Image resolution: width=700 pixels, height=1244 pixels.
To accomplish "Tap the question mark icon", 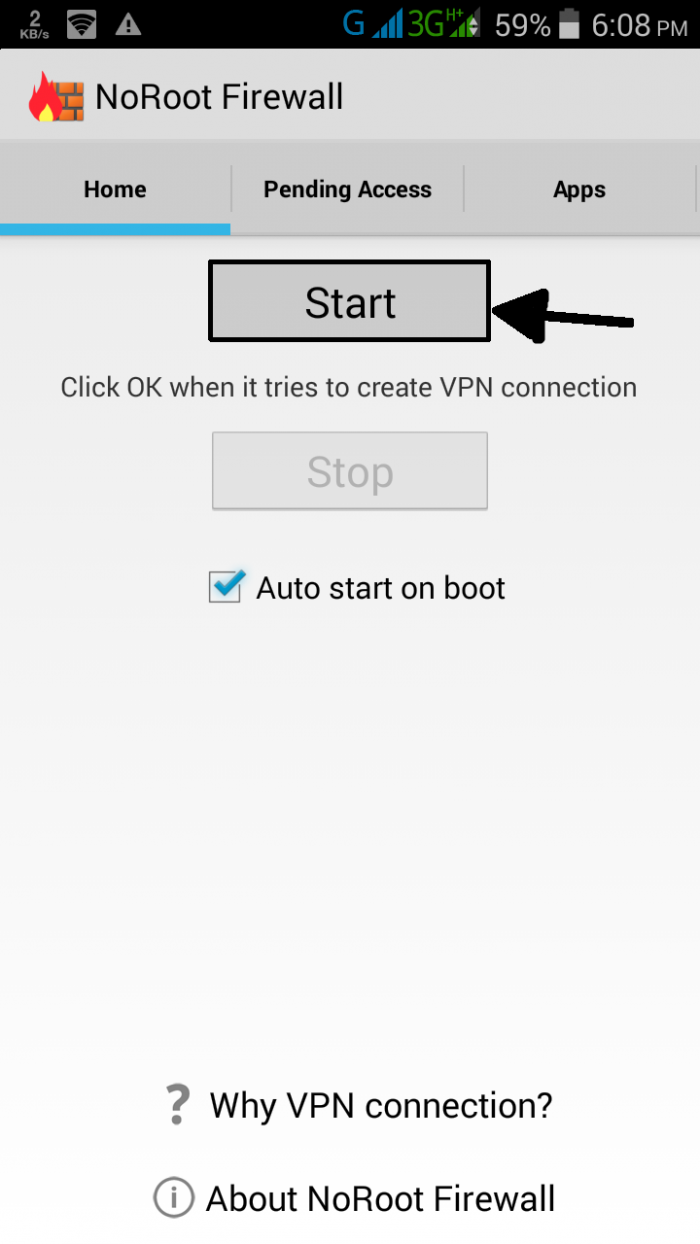I will 177,1105.
